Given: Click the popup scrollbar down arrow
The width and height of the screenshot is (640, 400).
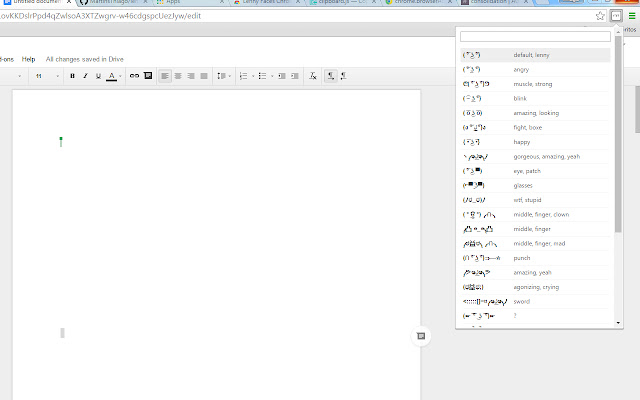Looking at the screenshot, I should pos(618,323).
